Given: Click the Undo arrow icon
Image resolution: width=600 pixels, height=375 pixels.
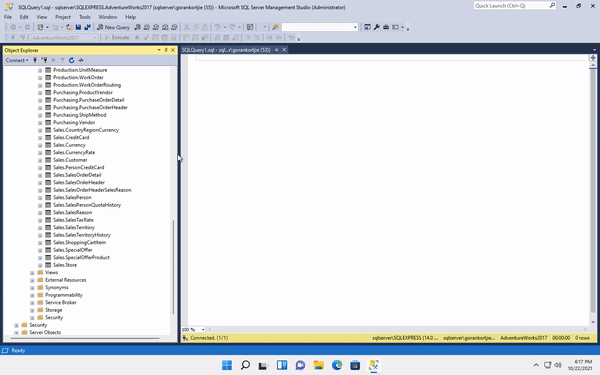Looking at the screenshot, I should [217, 27].
